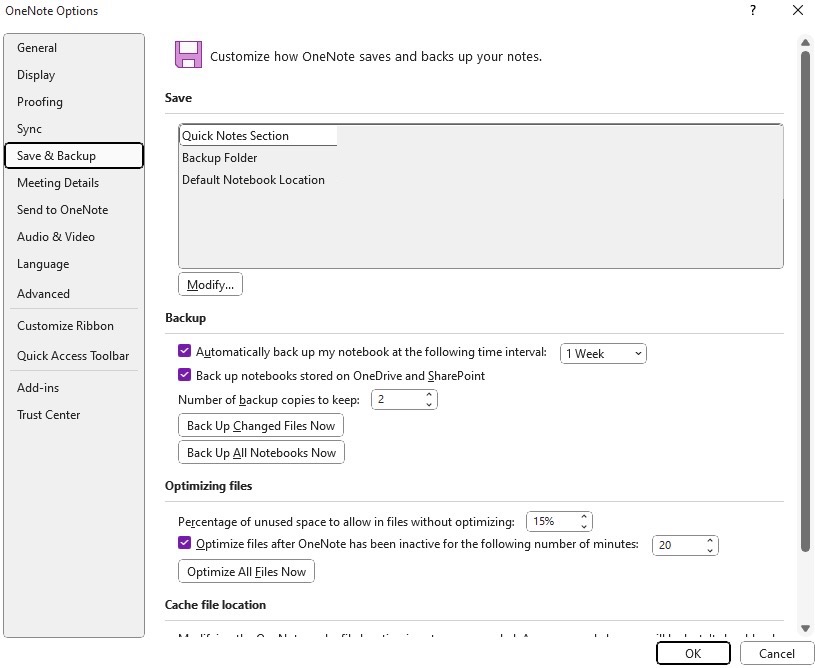Increase number of backup copies spinner
This screenshot has width=815, height=668.
(x=429, y=395)
